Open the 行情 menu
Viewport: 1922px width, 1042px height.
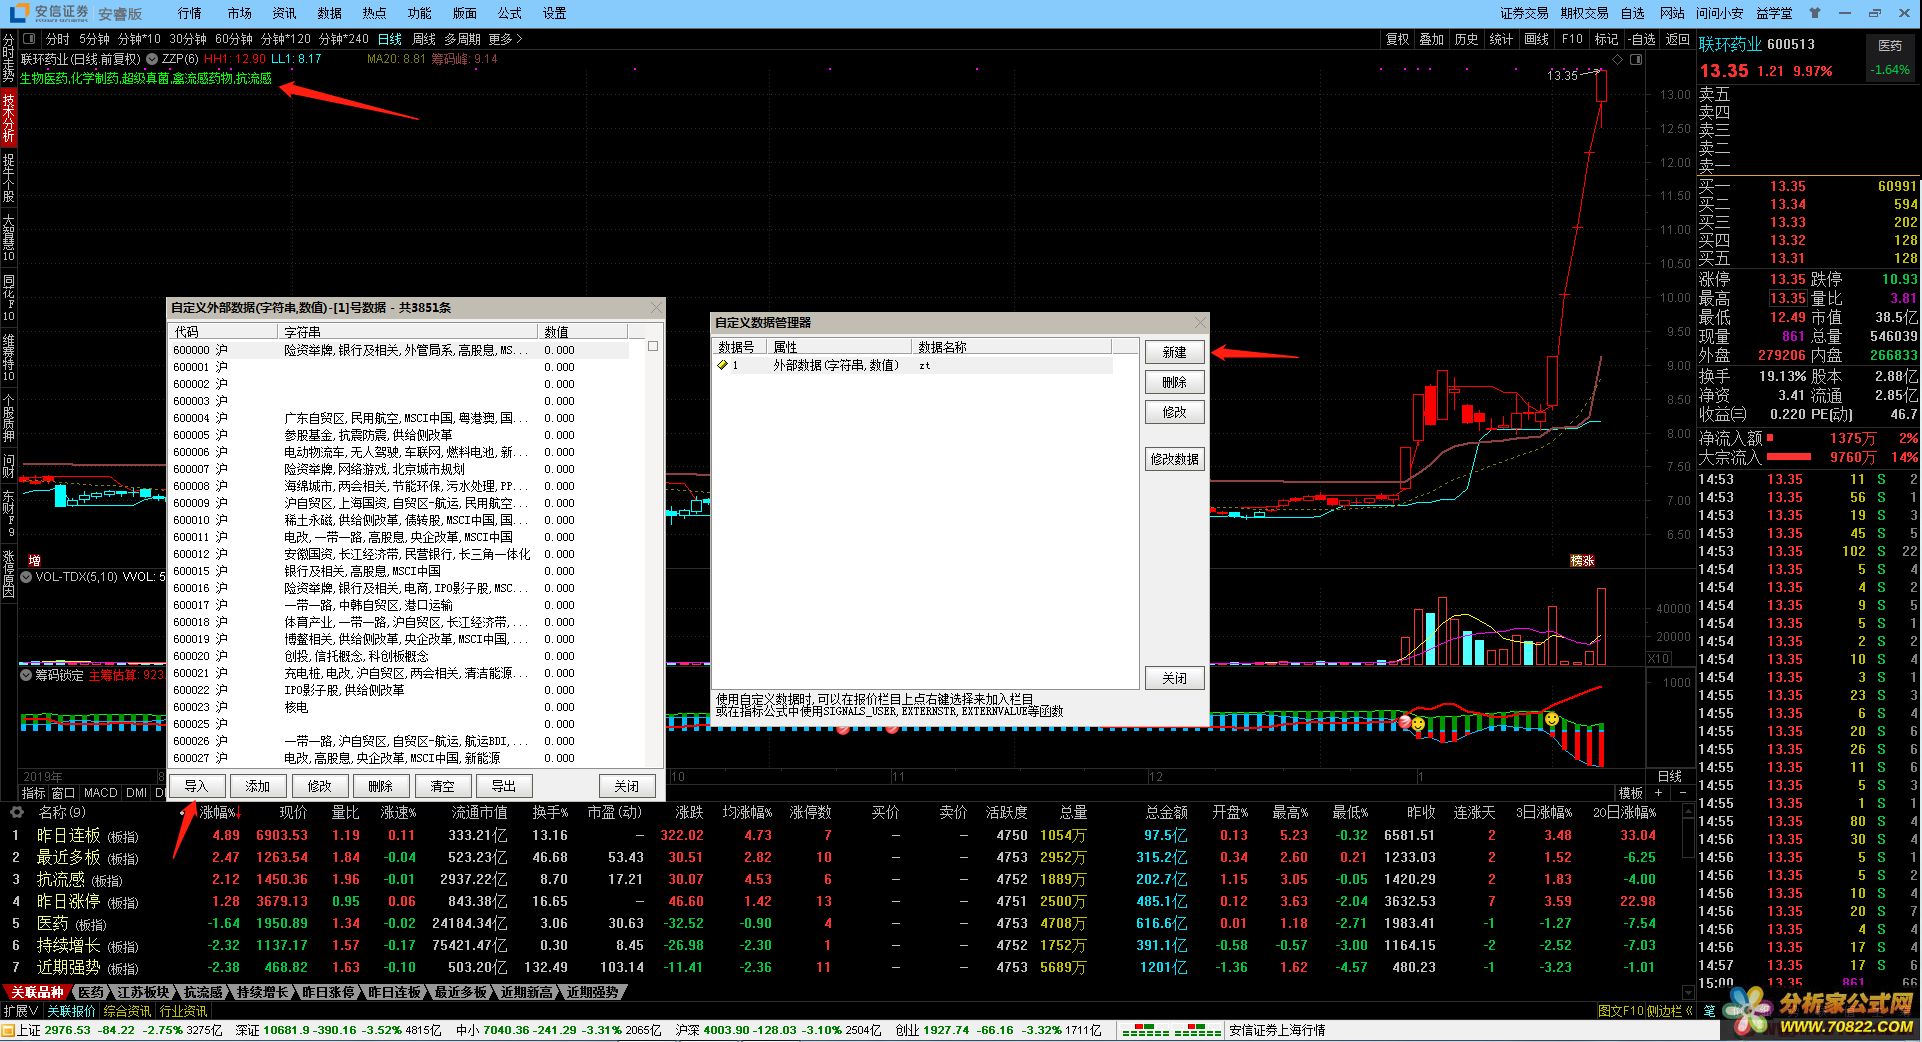click(x=189, y=13)
